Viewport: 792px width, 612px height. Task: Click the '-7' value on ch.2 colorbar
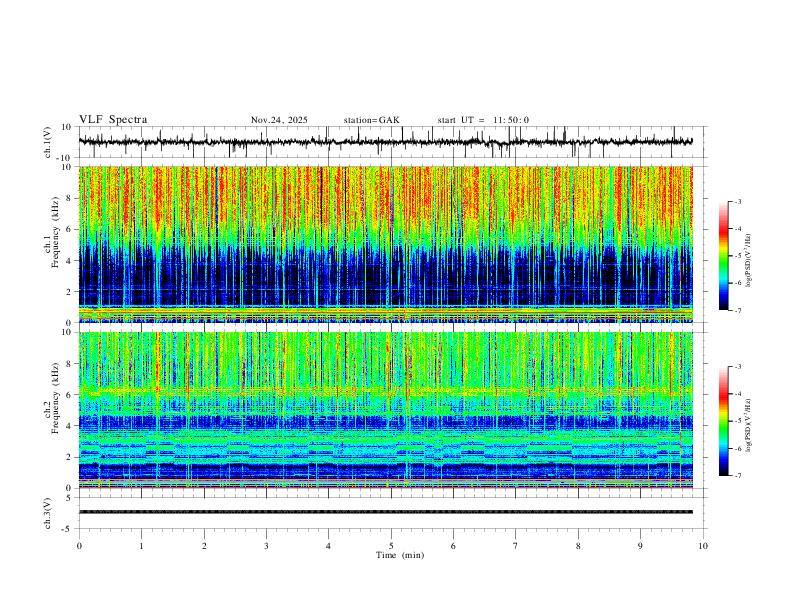click(x=737, y=476)
